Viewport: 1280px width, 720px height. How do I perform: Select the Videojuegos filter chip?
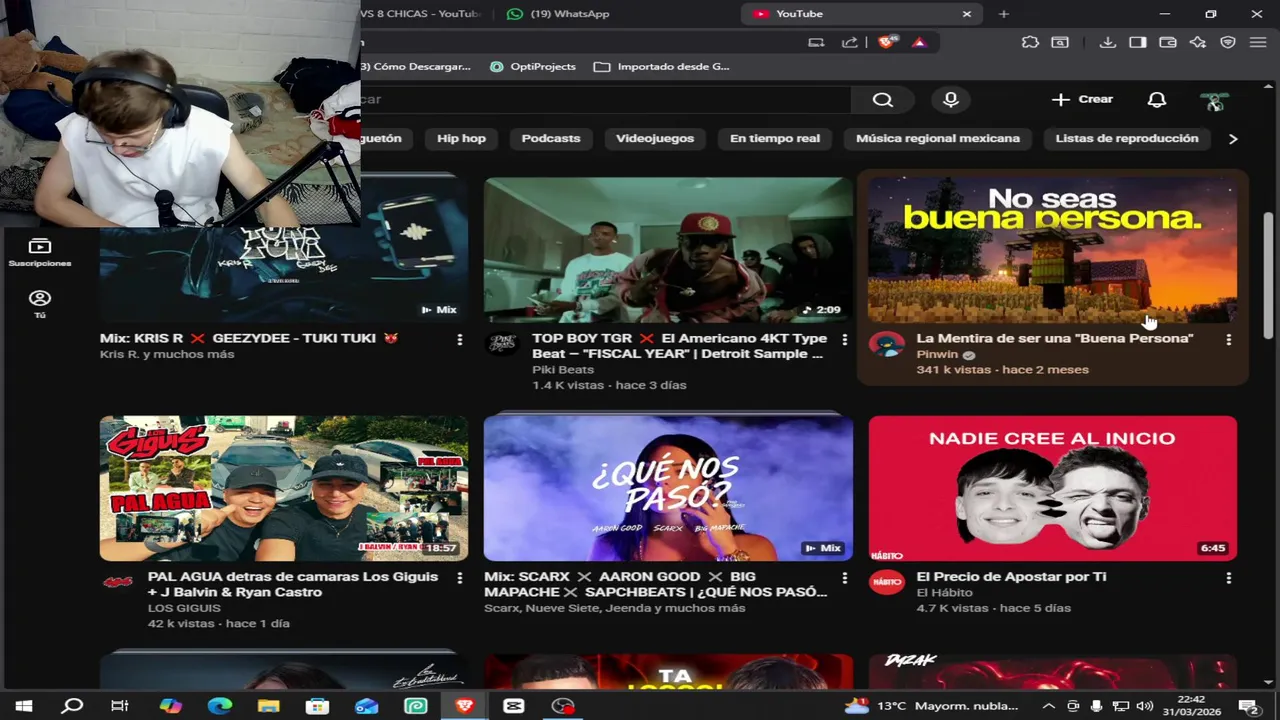click(x=655, y=138)
